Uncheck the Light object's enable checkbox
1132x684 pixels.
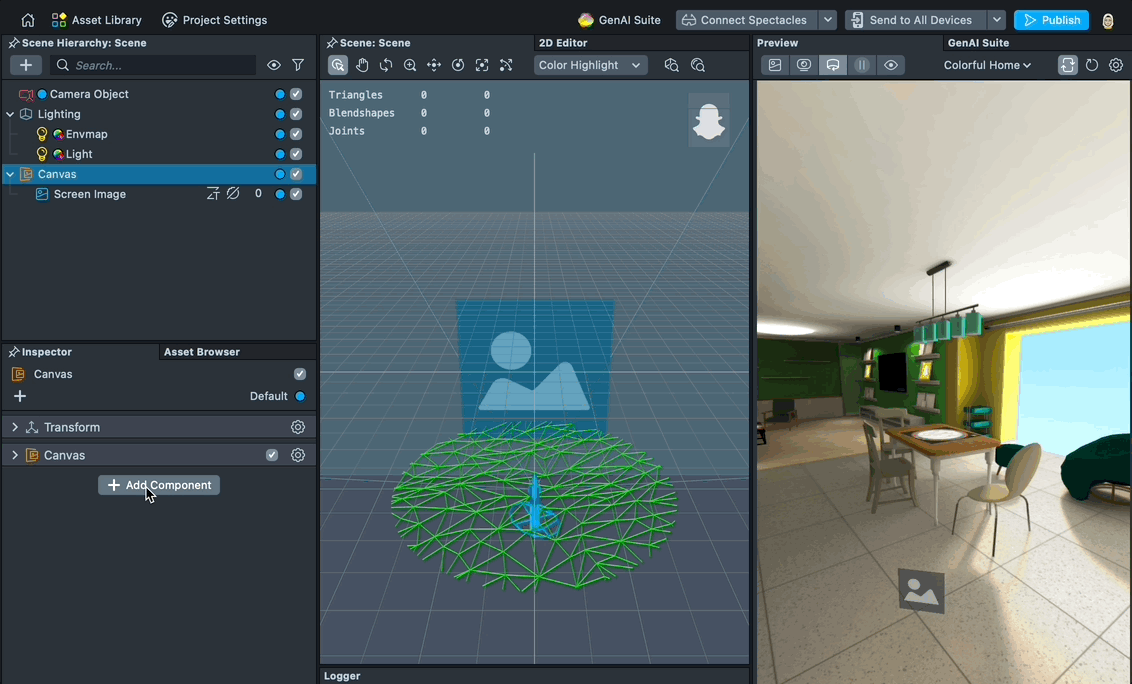point(295,153)
